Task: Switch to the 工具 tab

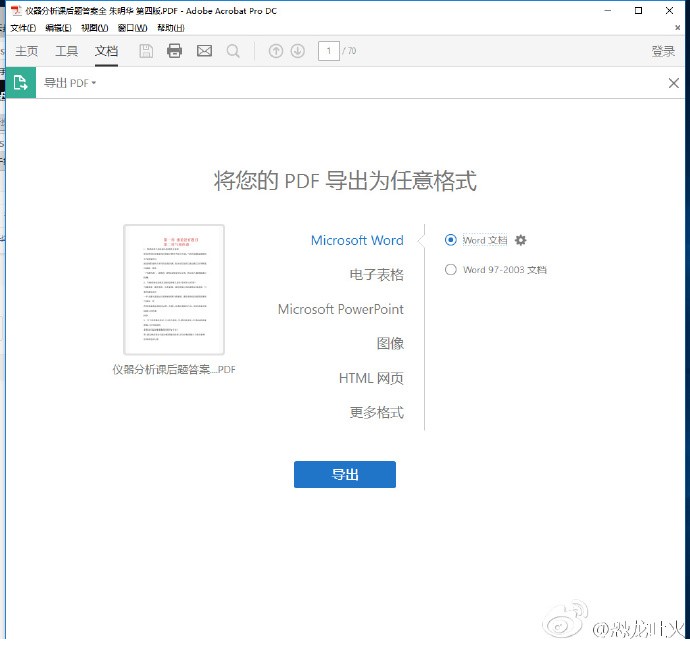Action: pyautogui.click(x=66, y=51)
